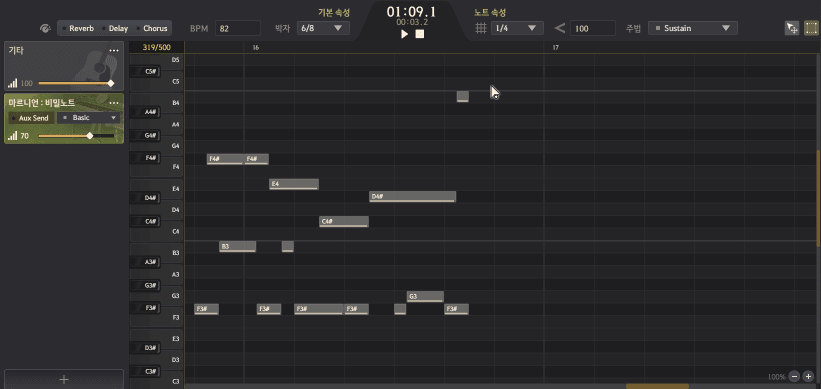Screen dimensions: 821x389
Task: Select the first F4# note block
Action: [x=225, y=159]
